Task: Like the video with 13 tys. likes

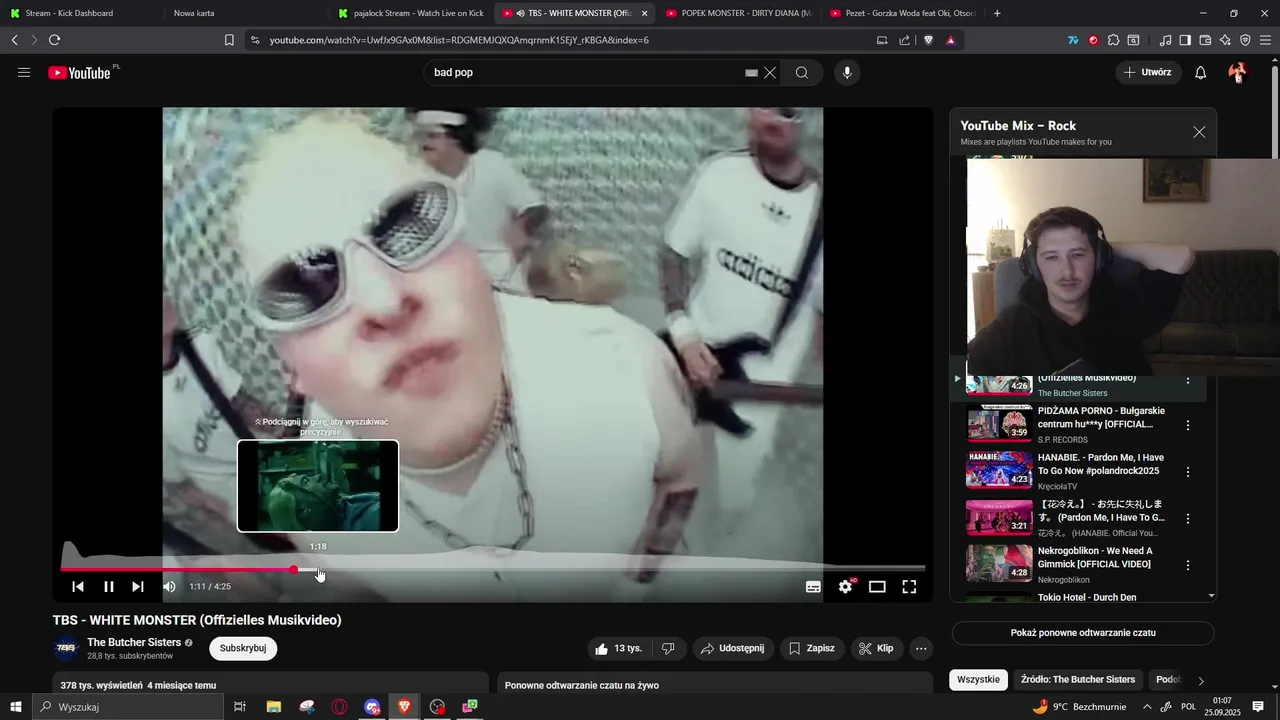Action: [619, 649]
